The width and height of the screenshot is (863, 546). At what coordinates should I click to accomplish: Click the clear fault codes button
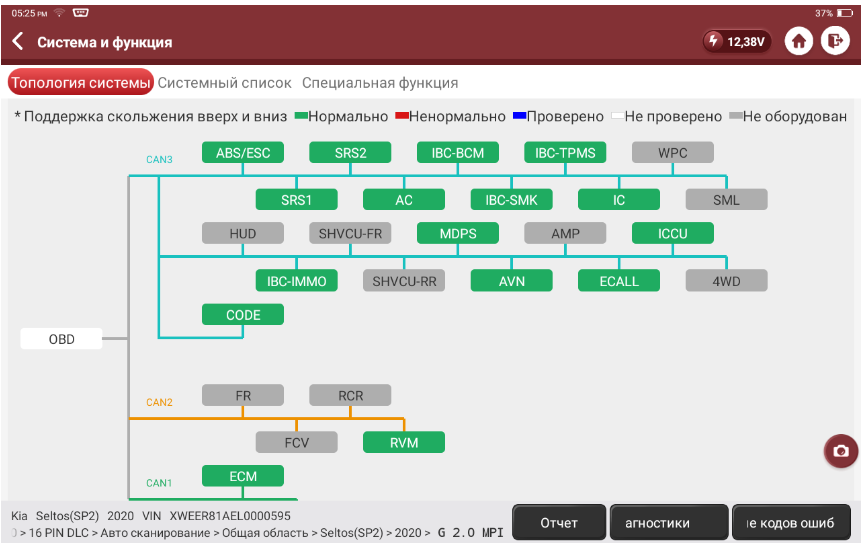point(791,522)
